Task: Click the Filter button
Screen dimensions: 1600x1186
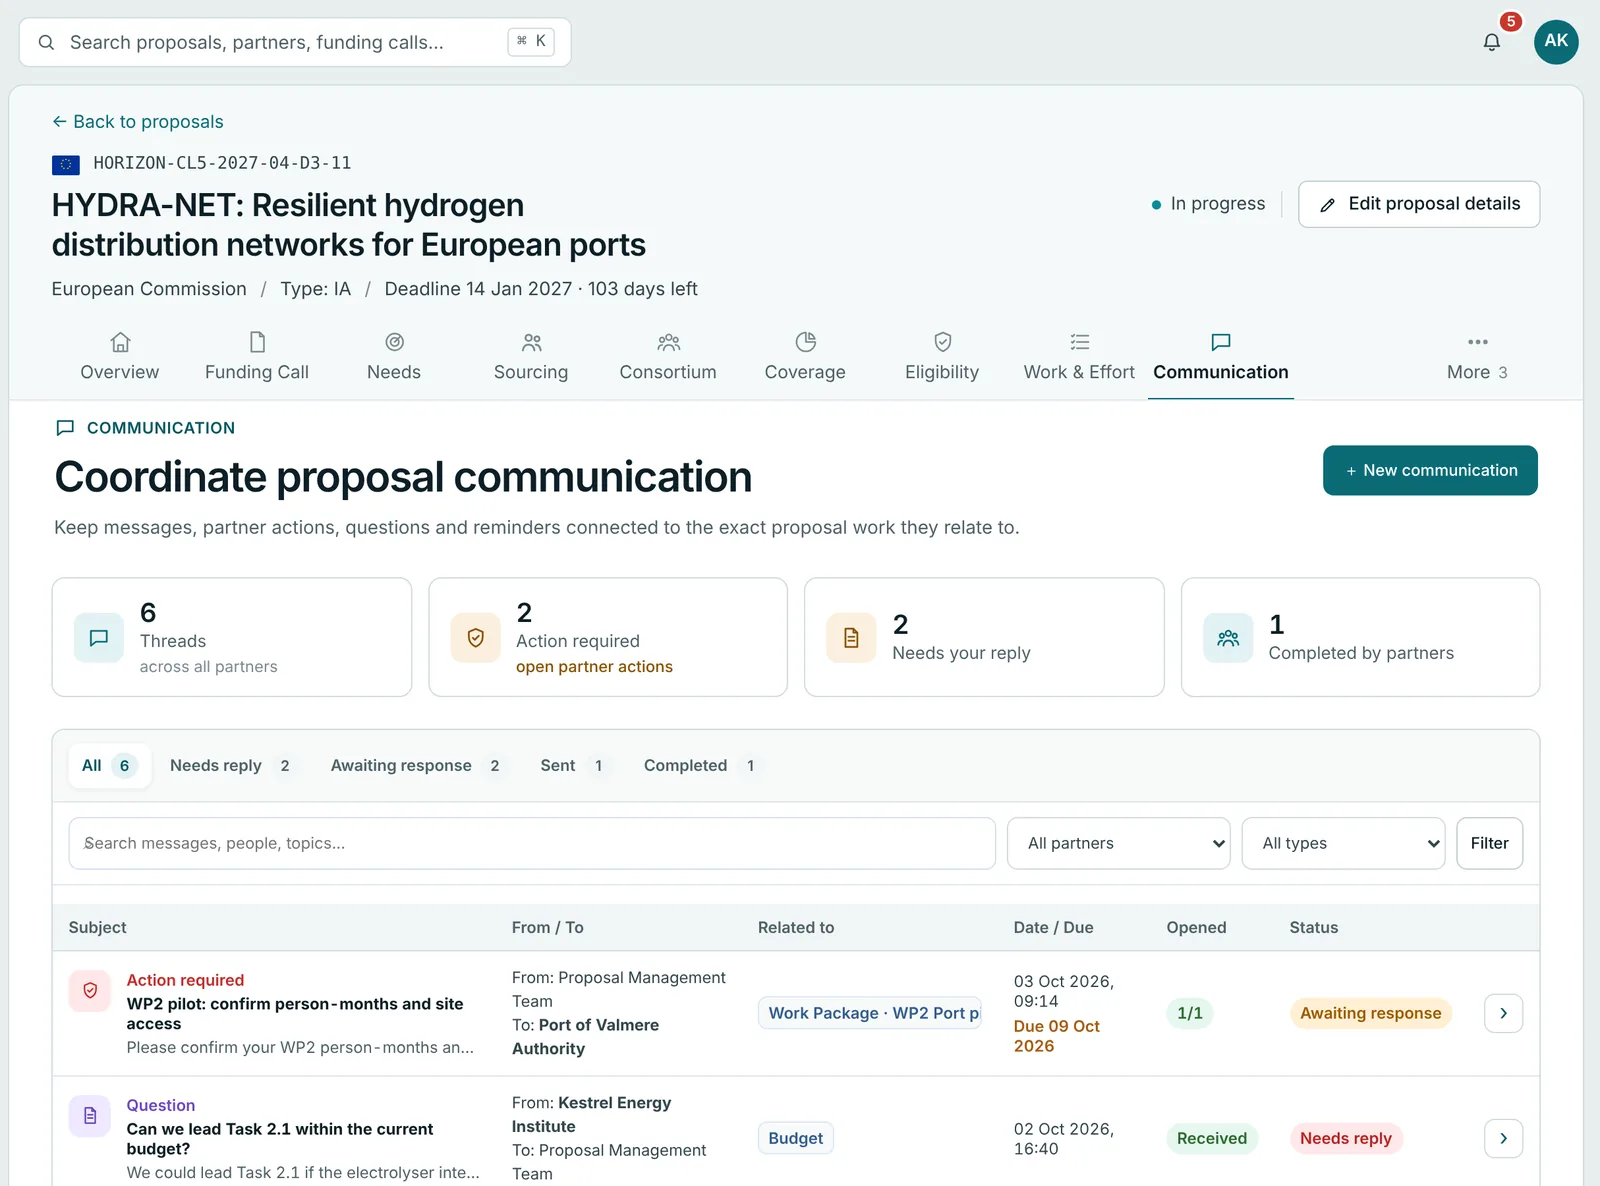Action: (1489, 843)
